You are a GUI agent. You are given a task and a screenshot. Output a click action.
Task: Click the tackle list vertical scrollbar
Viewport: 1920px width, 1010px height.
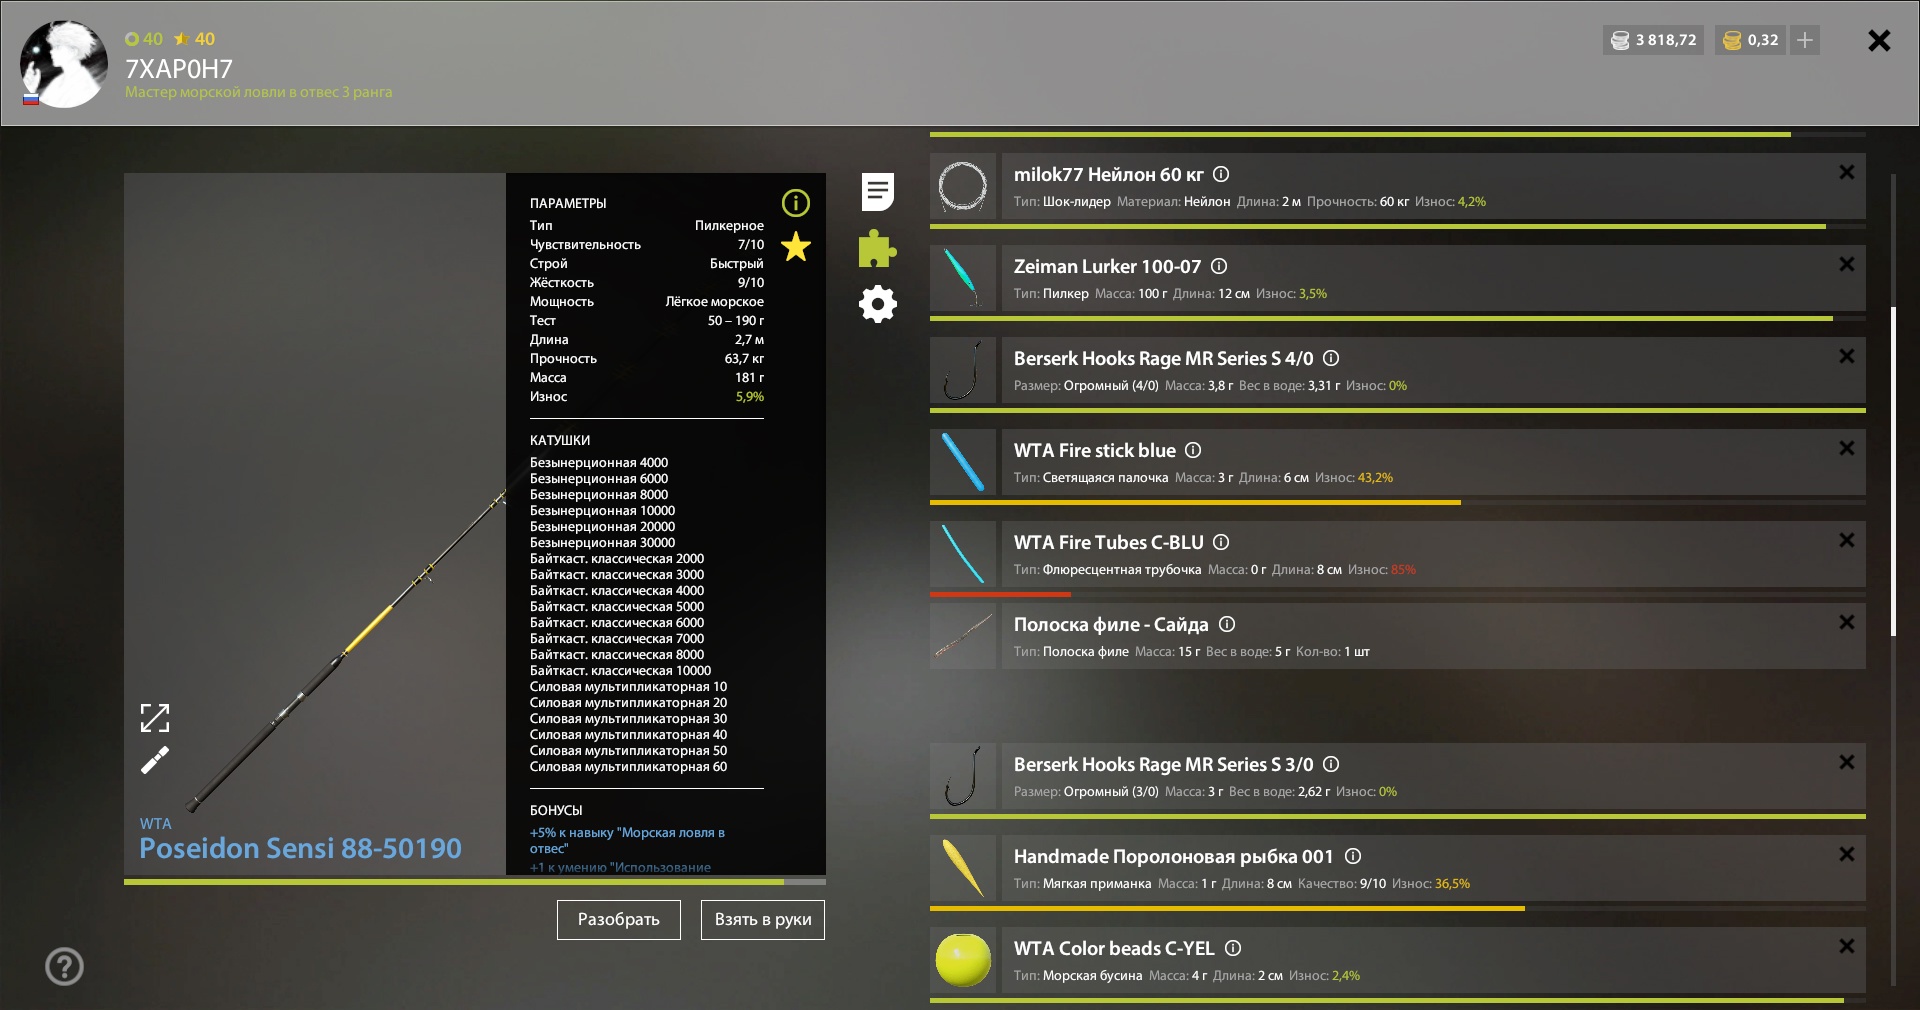coord(1893,470)
